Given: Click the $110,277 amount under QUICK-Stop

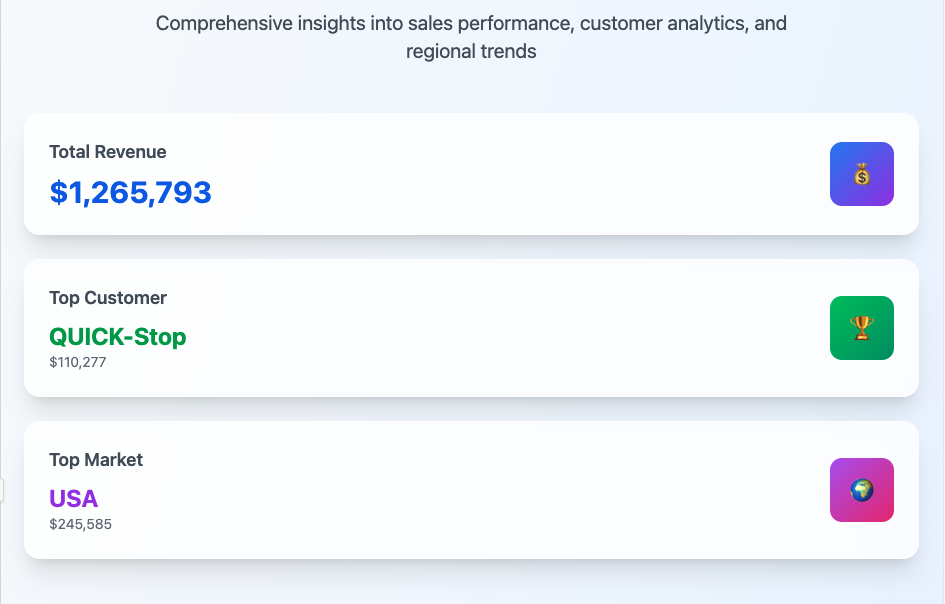Looking at the screenshot, I should point(79,362).
